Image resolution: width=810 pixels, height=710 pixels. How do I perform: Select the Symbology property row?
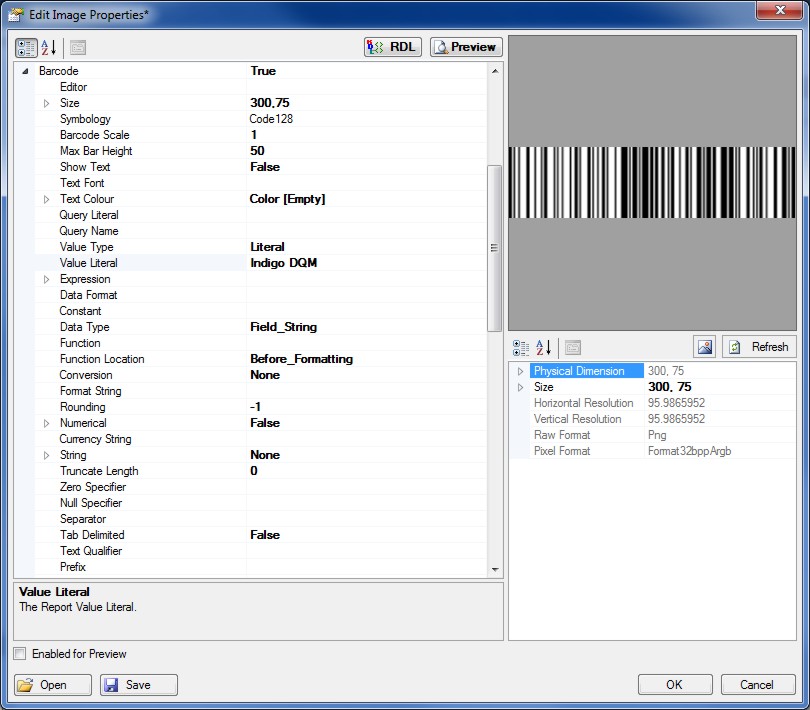(85, 119)
